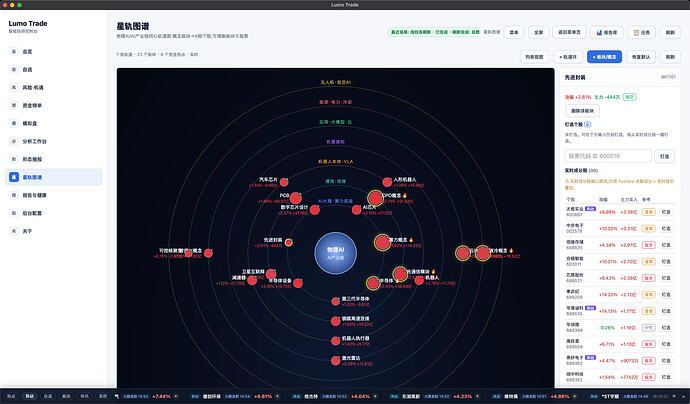This screenshot has height=404, width=690.
Task: Select the 异动 tab in the bottom ticker
Action: coord(29,396)
